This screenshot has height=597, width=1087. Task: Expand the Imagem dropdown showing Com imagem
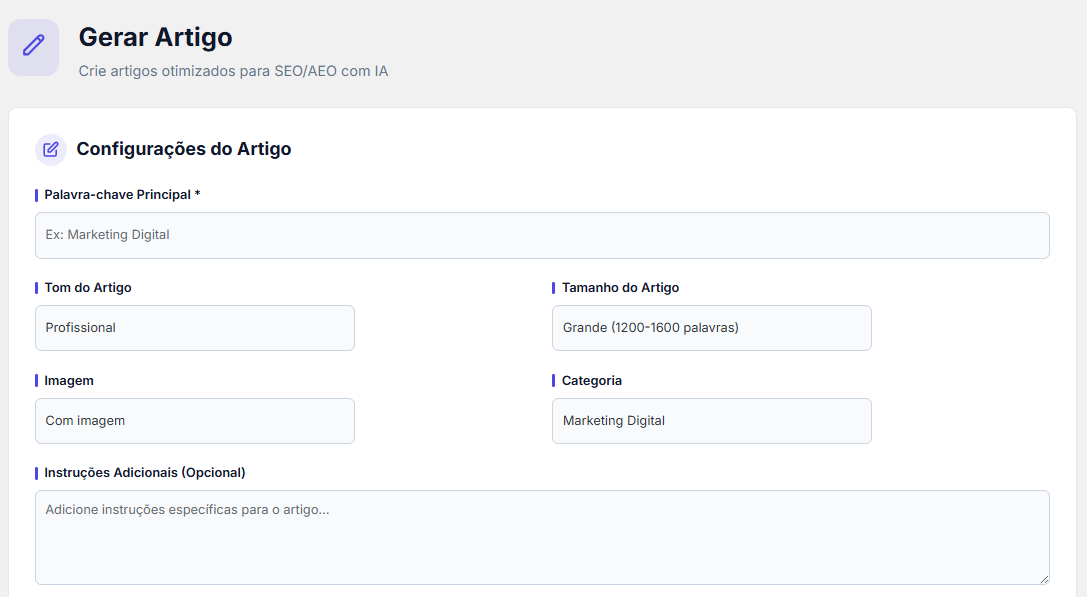195,421
